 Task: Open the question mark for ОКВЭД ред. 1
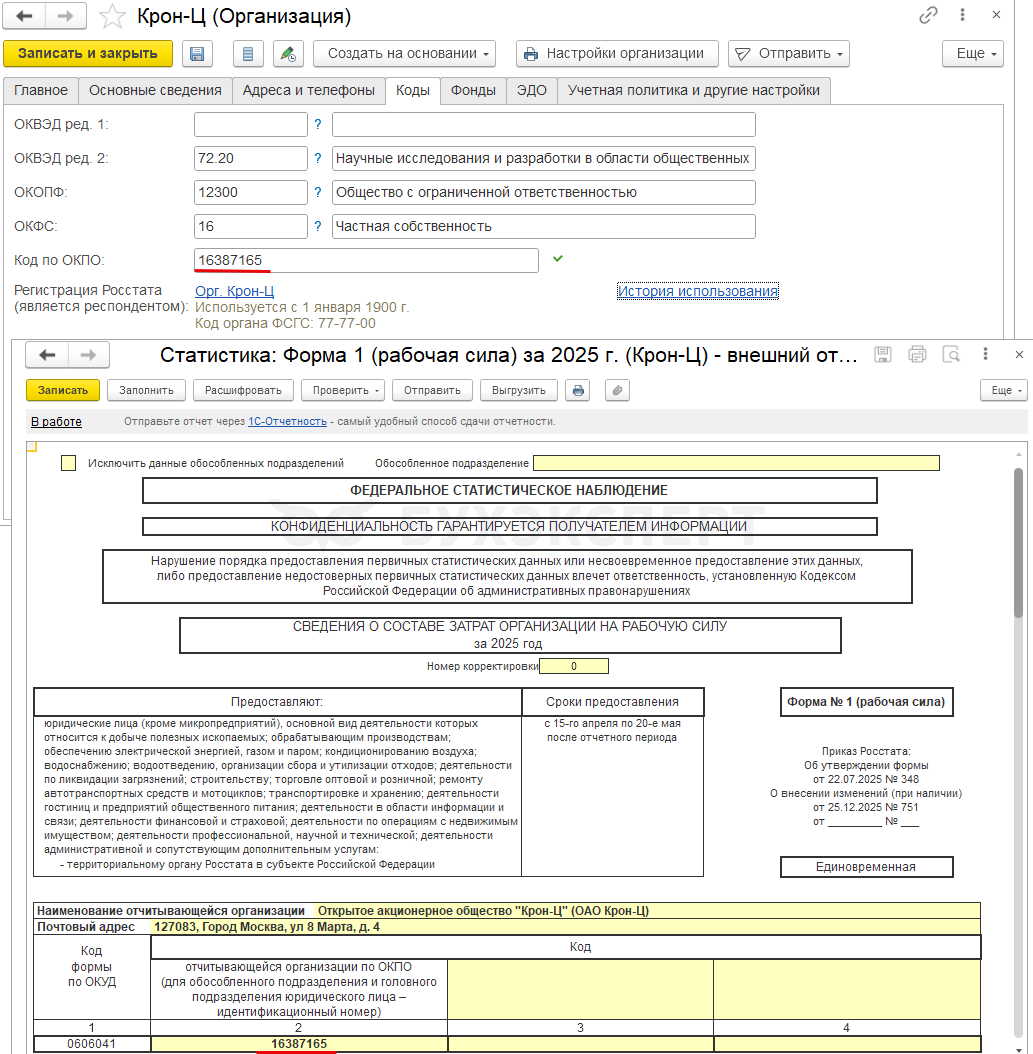click(318, 124)
